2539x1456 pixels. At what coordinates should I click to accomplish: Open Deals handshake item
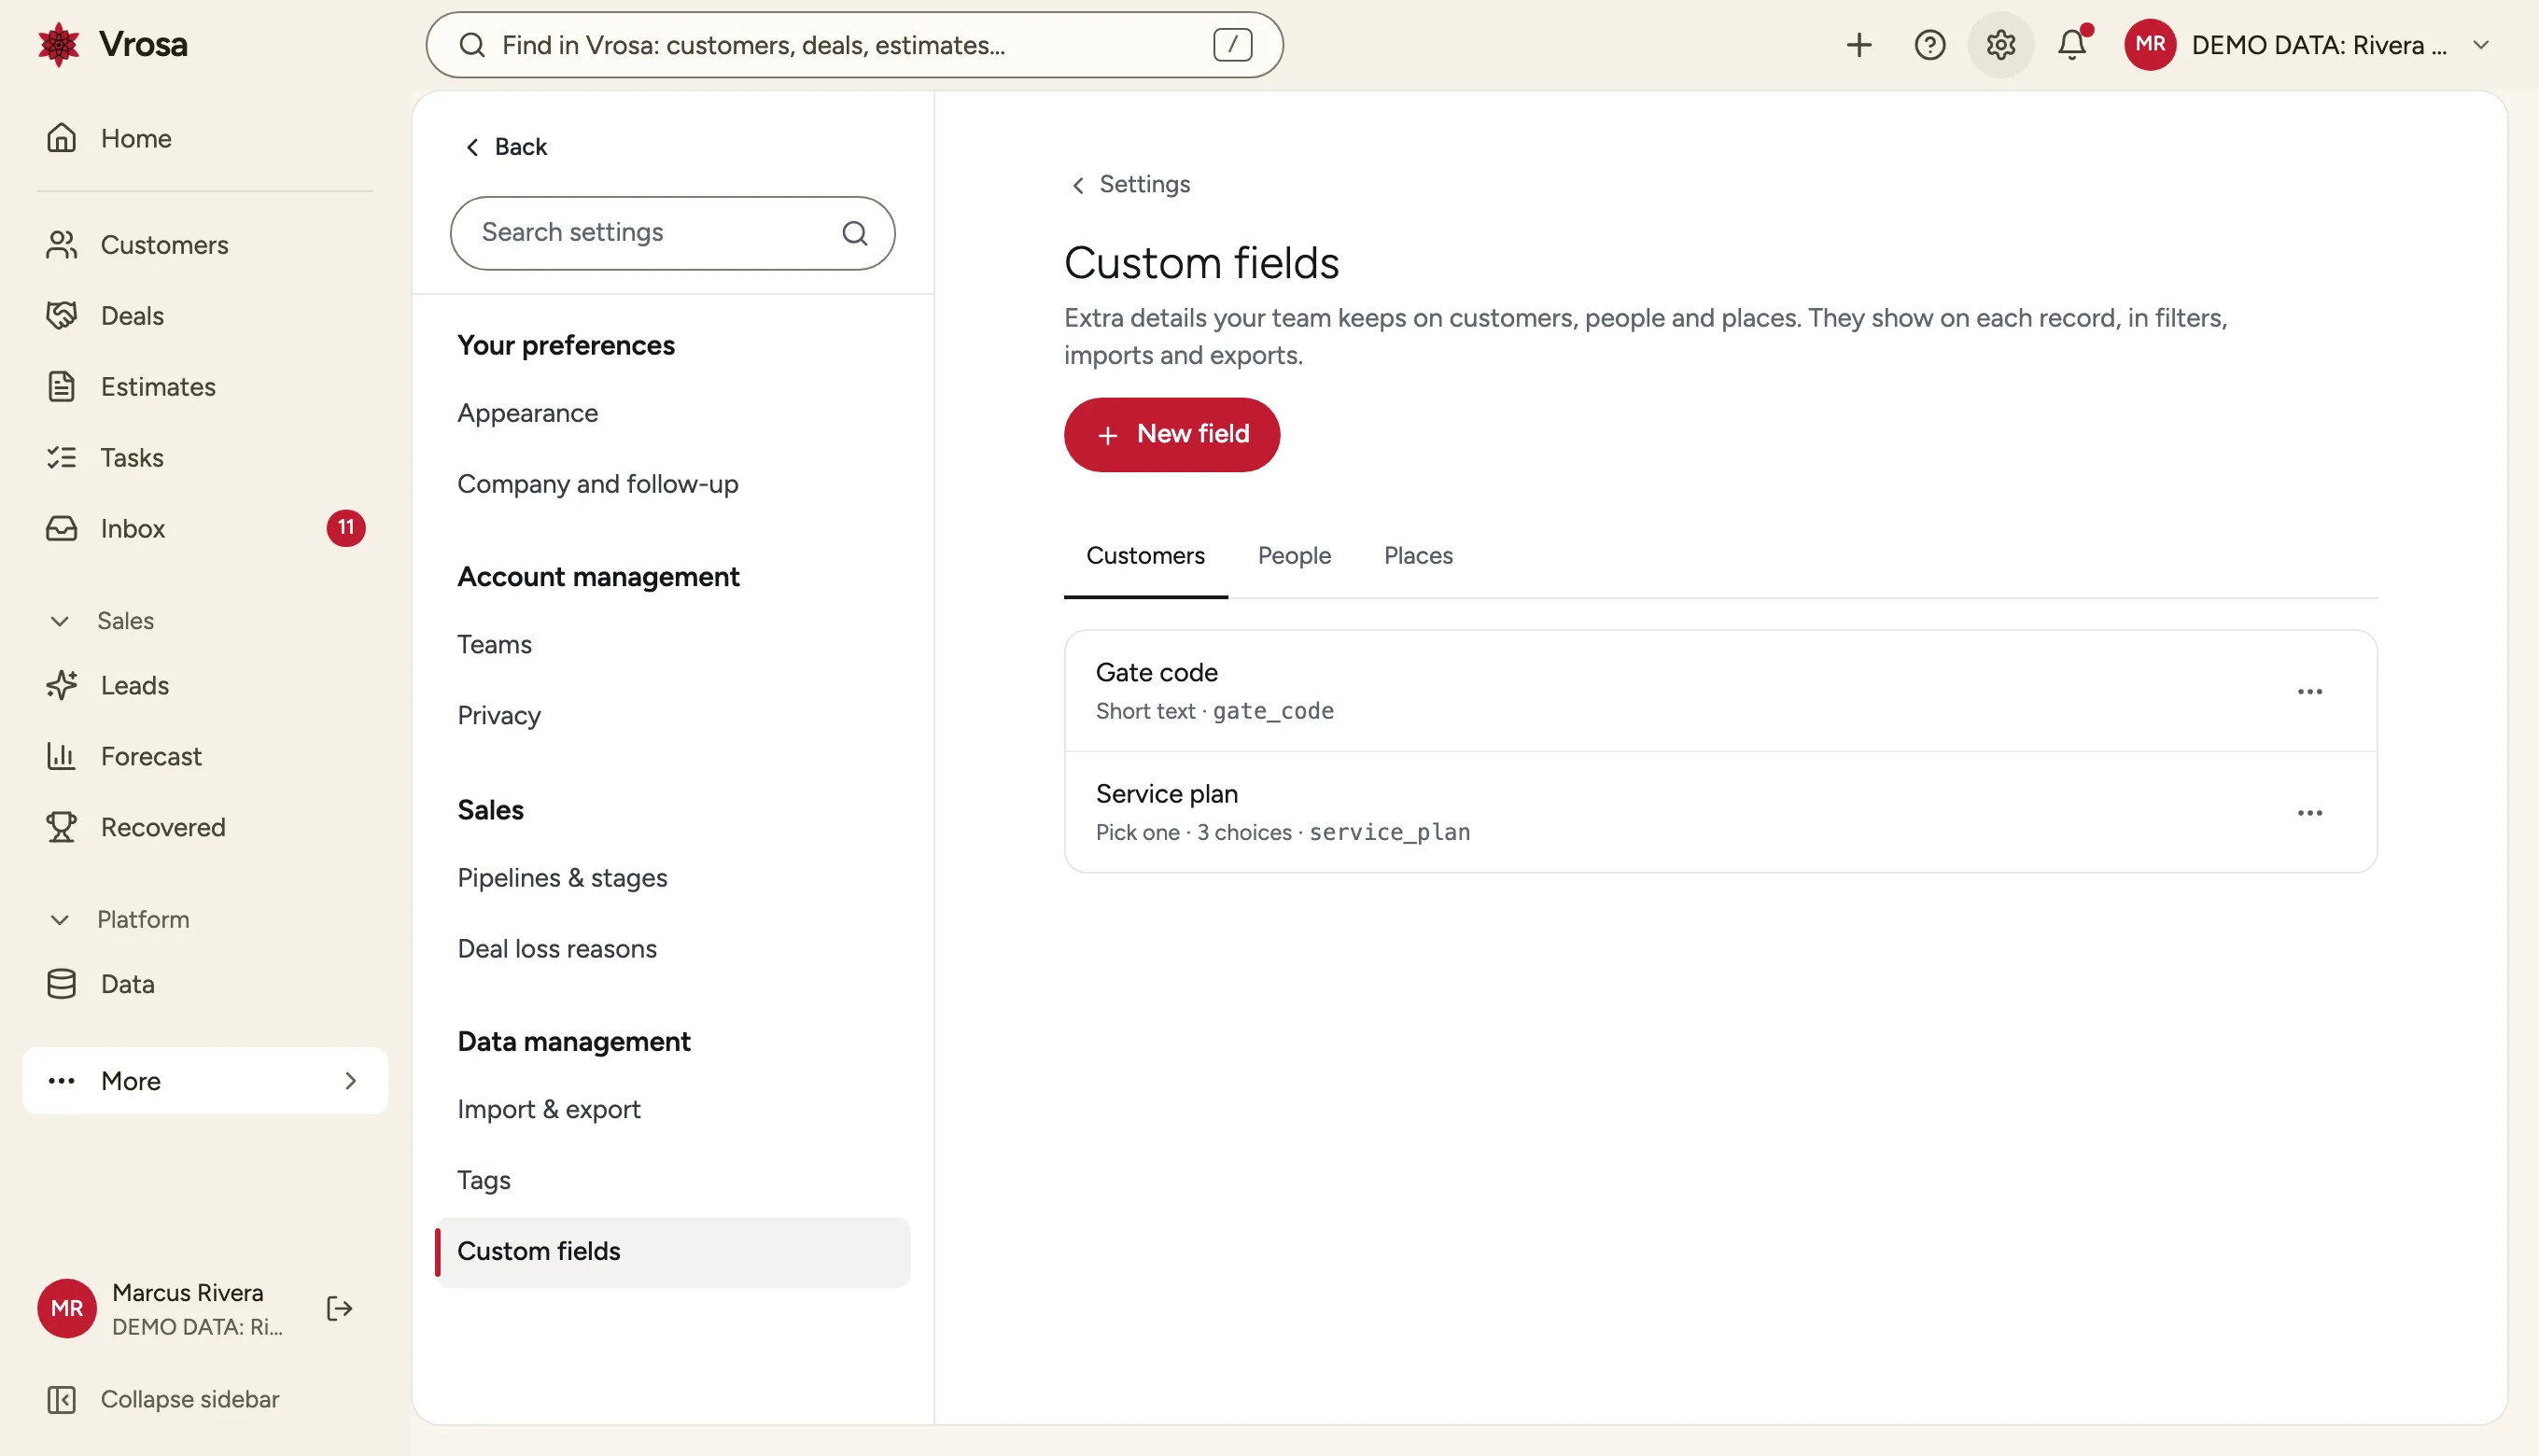pyautogui.click(x=205, y=316)
